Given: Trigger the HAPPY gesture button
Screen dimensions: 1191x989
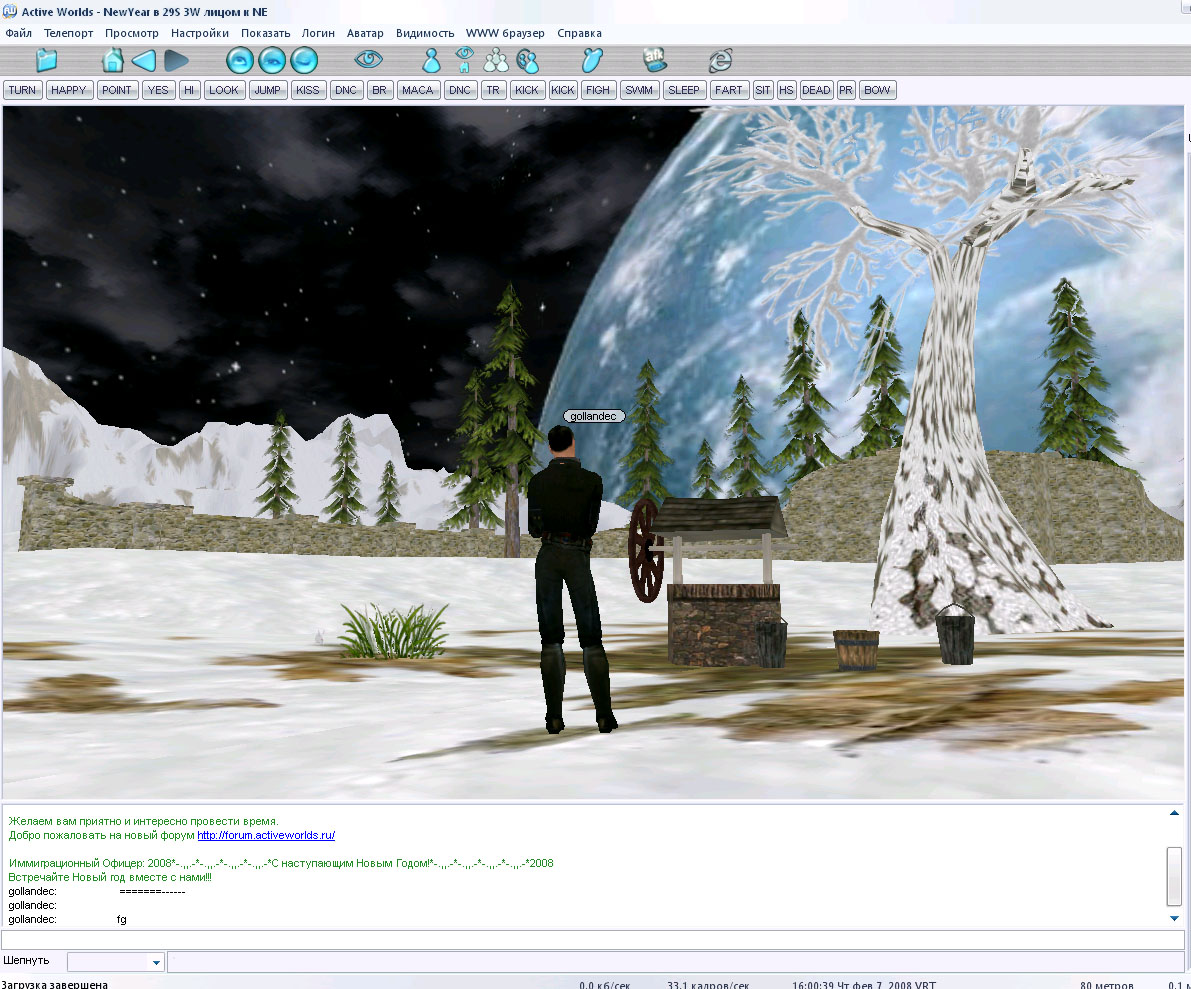Looking at the screenshot, I should (x=68, y=90).
